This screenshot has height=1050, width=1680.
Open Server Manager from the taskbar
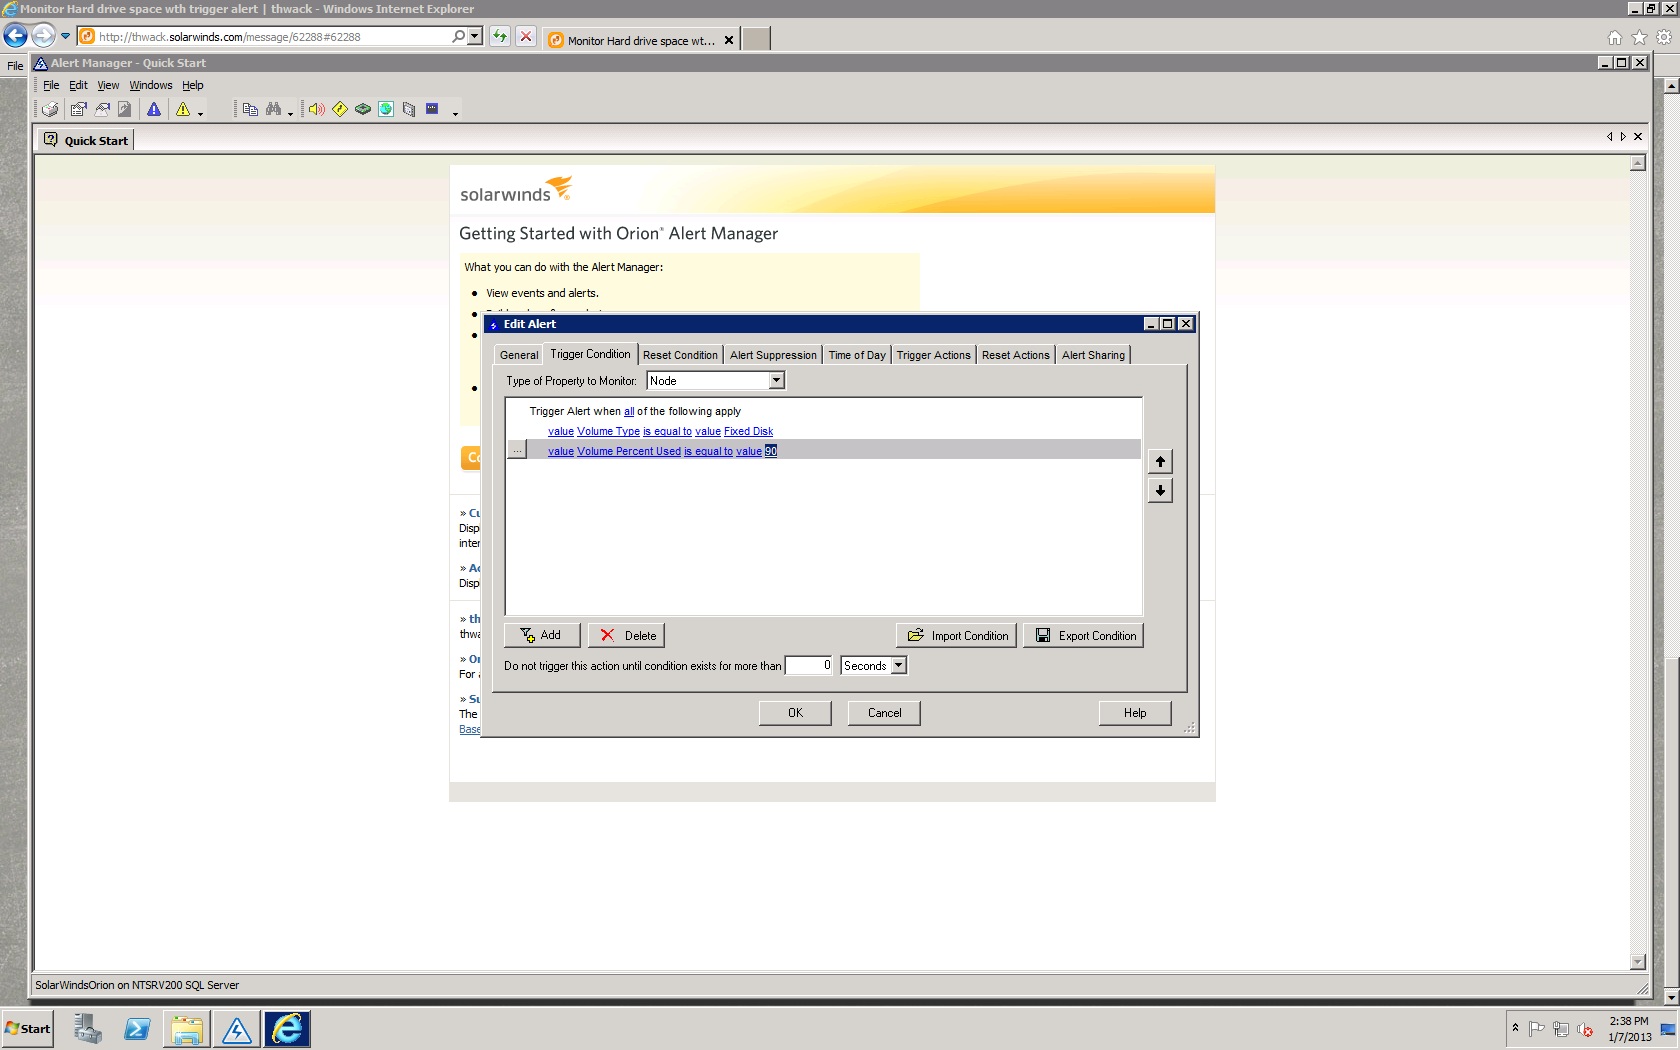[88, 1029]
